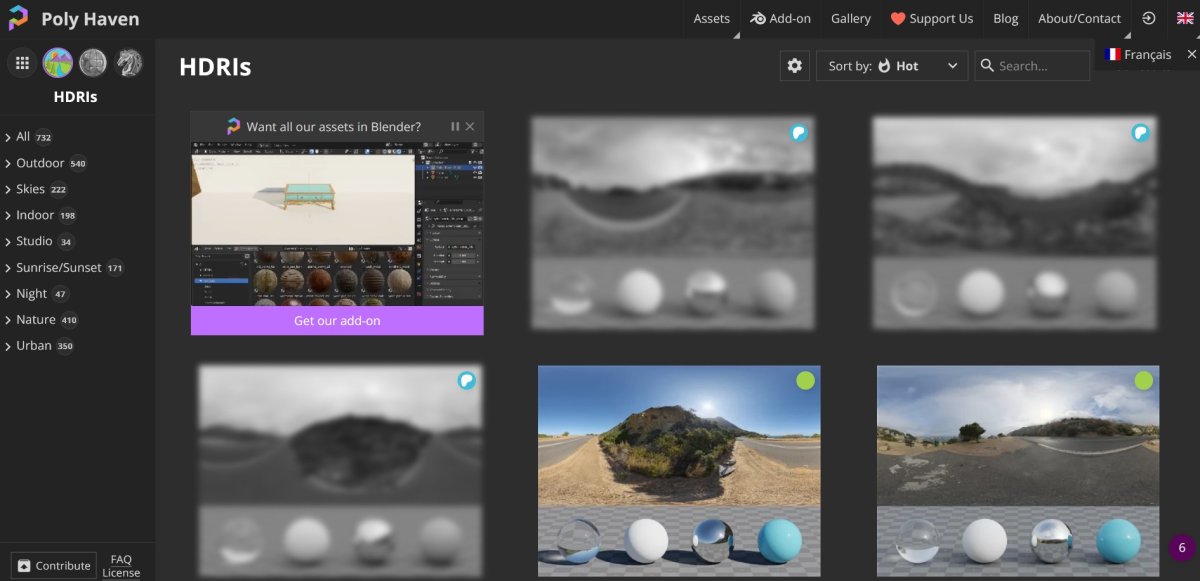This screenshot has height=581, width=1200.
Task: Click the purple Get our add-on button
Action: tap(337, 321)
